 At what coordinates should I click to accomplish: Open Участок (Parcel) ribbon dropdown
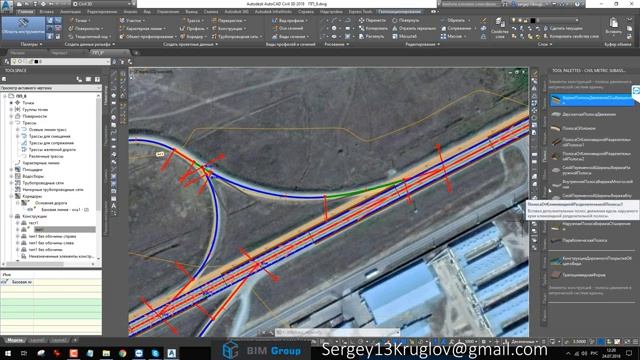coord(132,20)
